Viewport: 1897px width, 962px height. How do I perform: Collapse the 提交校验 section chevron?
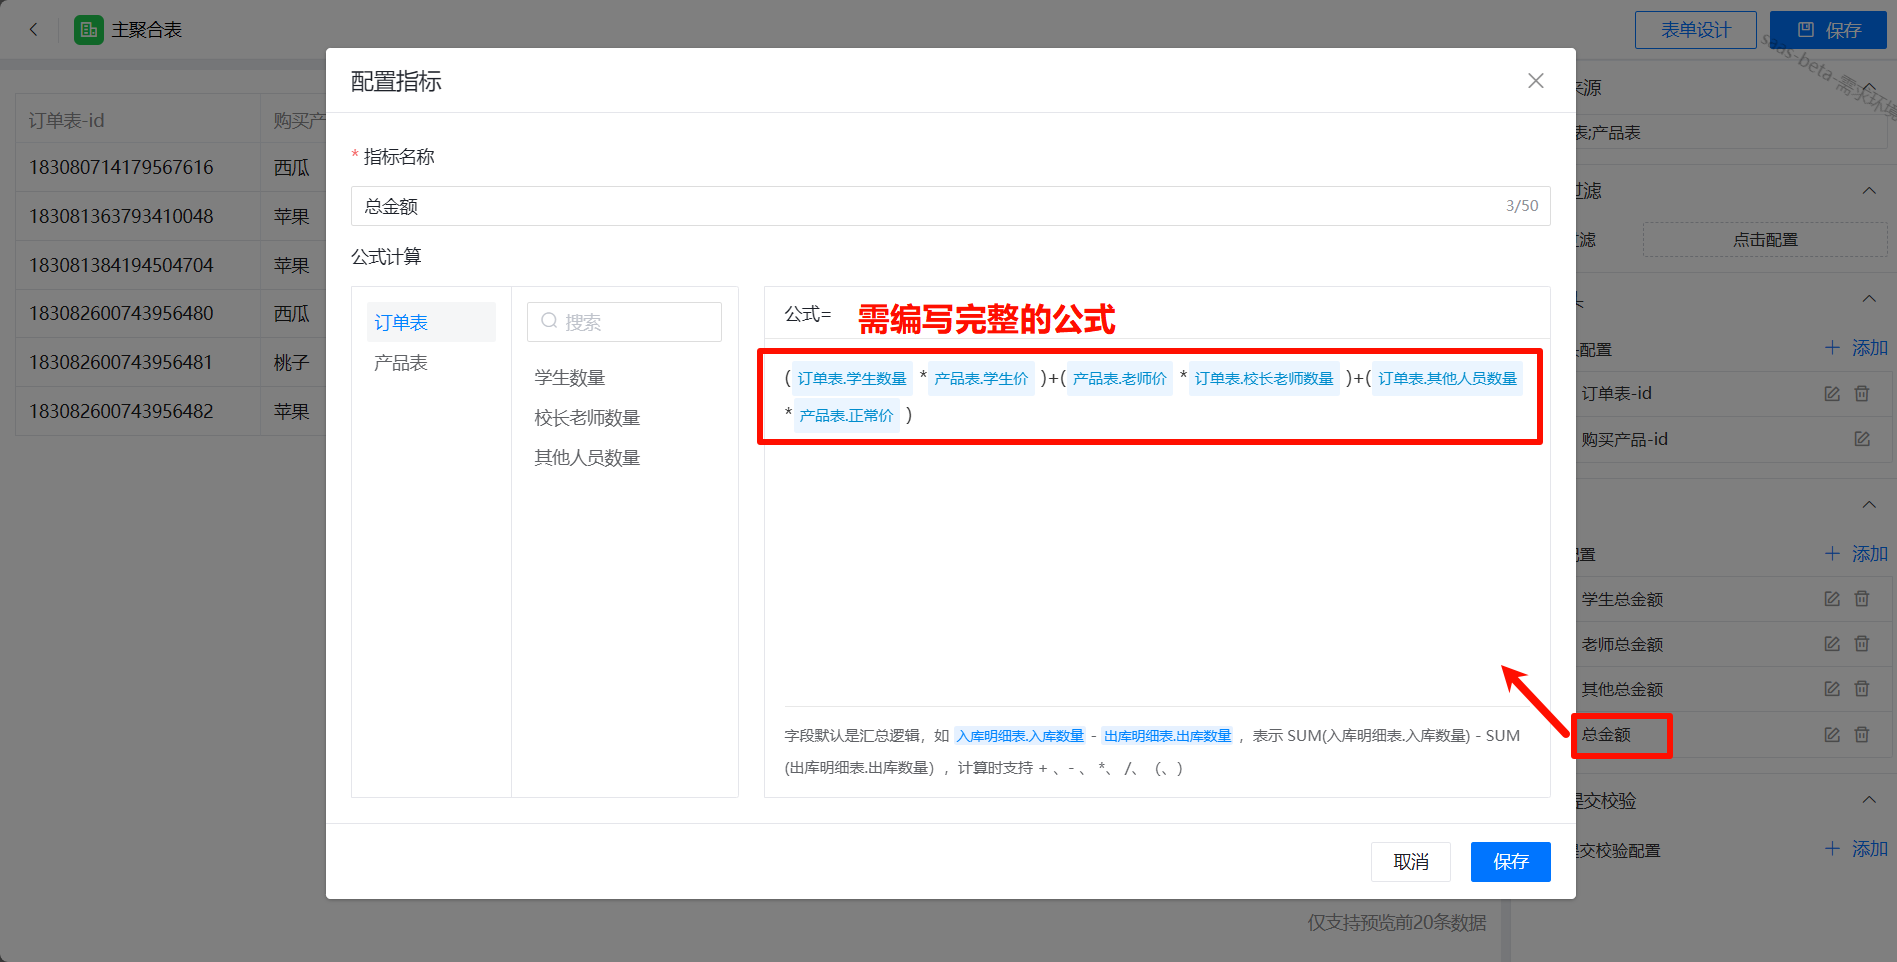(1868, 800)
